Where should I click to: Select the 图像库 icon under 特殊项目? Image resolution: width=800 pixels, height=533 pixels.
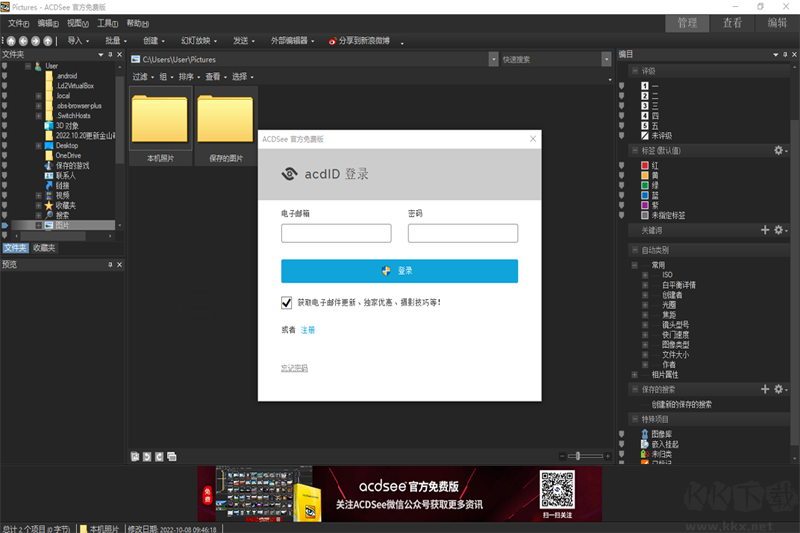pos(645,434)
